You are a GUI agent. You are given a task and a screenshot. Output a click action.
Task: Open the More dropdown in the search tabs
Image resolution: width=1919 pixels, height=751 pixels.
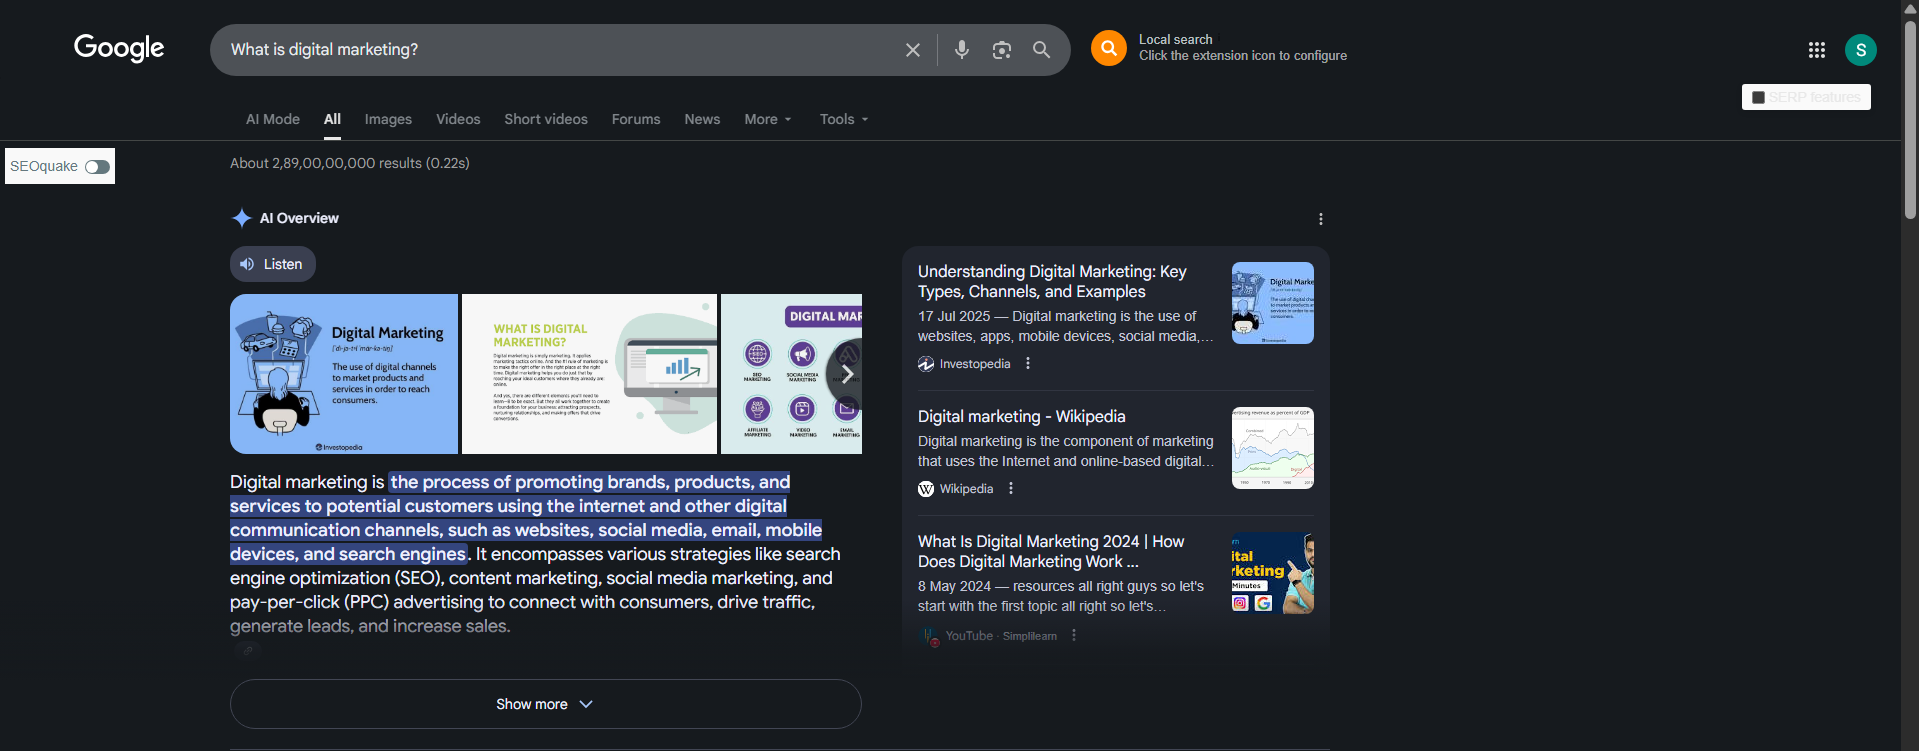point(768,119)
